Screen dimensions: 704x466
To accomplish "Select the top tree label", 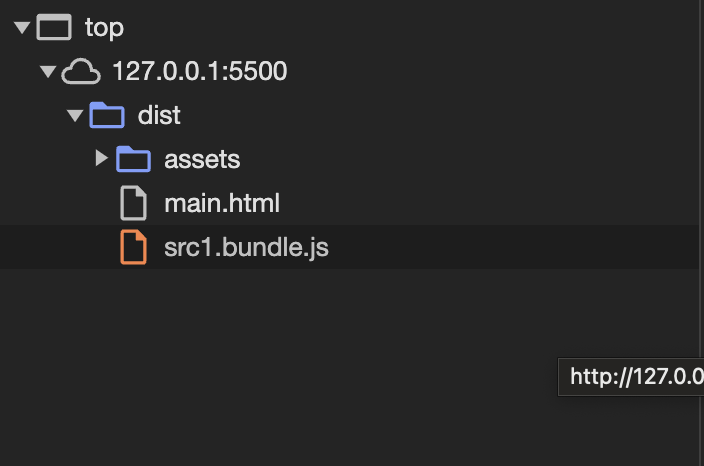I will (104, 28).
